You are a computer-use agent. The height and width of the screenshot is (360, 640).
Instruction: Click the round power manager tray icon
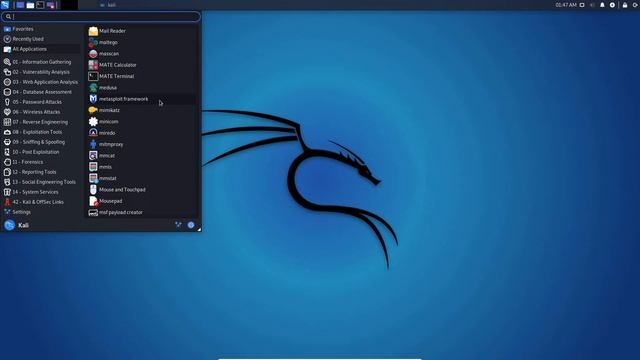(612, 5)
